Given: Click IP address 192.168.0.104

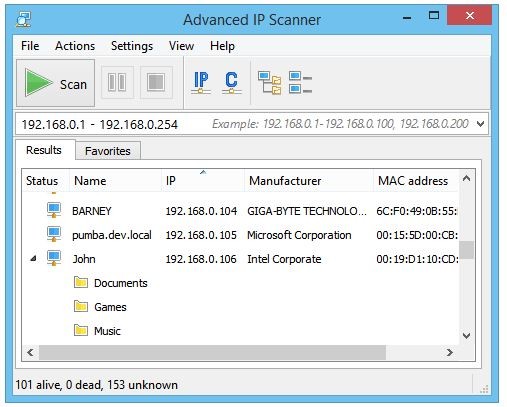Looking at the screenshot, I should (x=201, y=211).
